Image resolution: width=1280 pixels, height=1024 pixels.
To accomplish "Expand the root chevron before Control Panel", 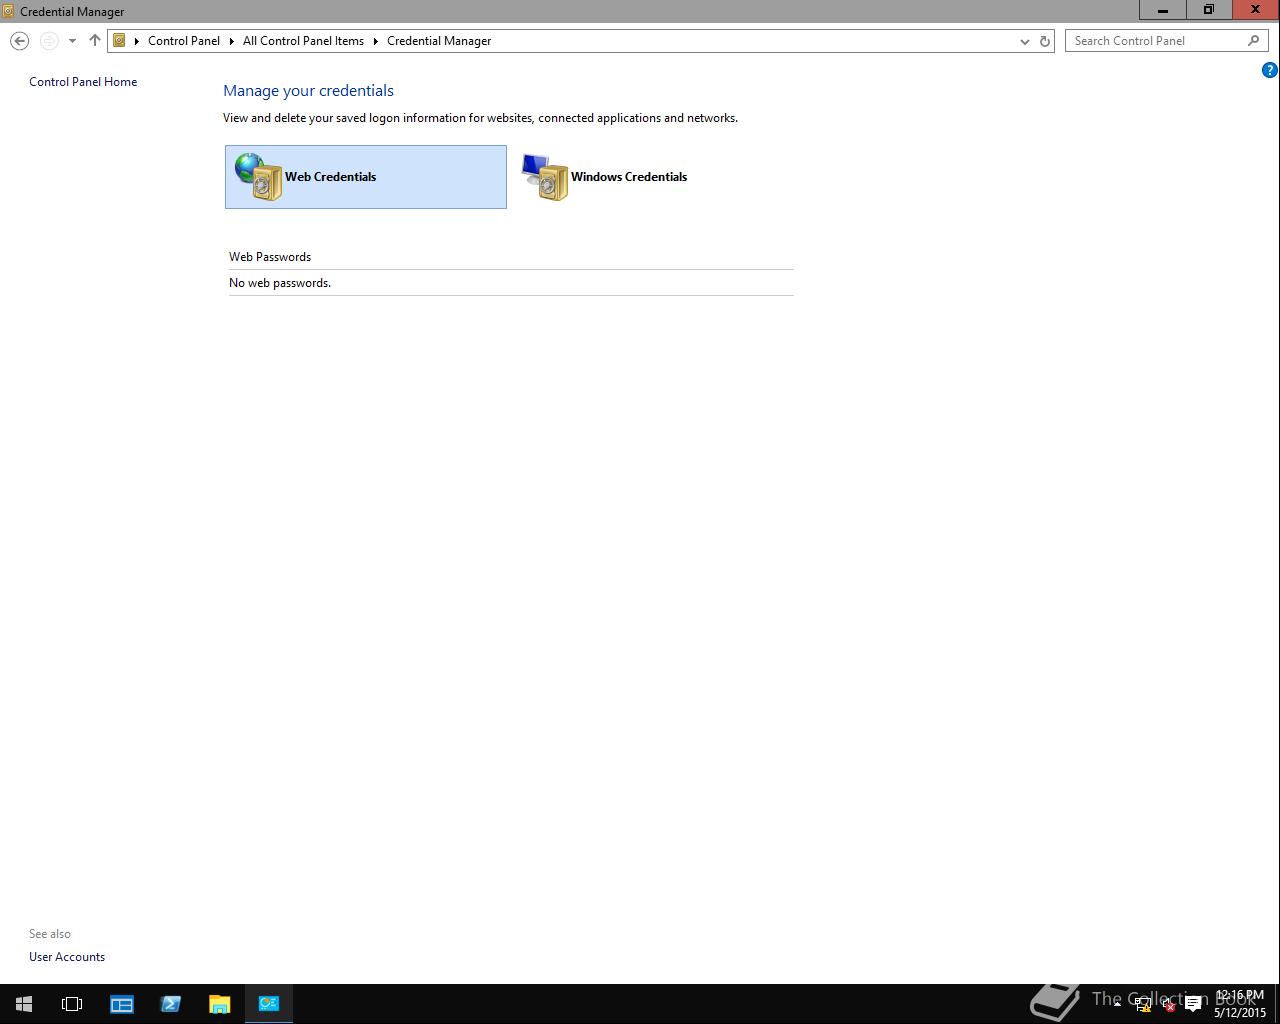I will [137, 41].
